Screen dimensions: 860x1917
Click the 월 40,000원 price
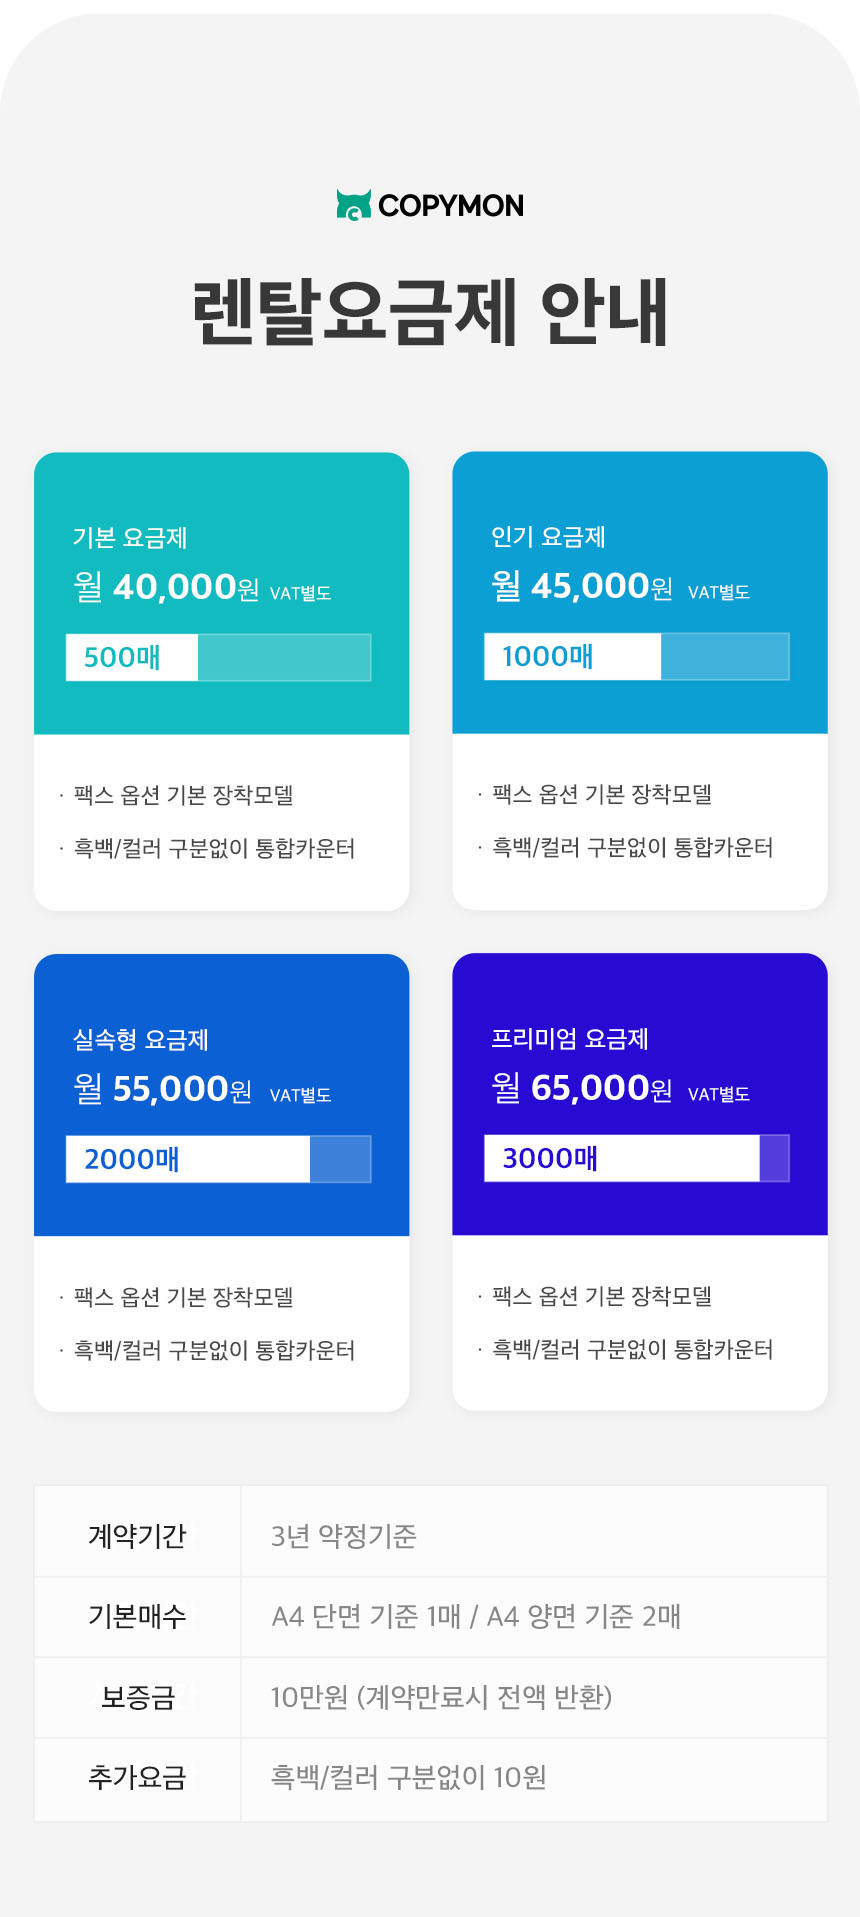(x=167, y=587)
